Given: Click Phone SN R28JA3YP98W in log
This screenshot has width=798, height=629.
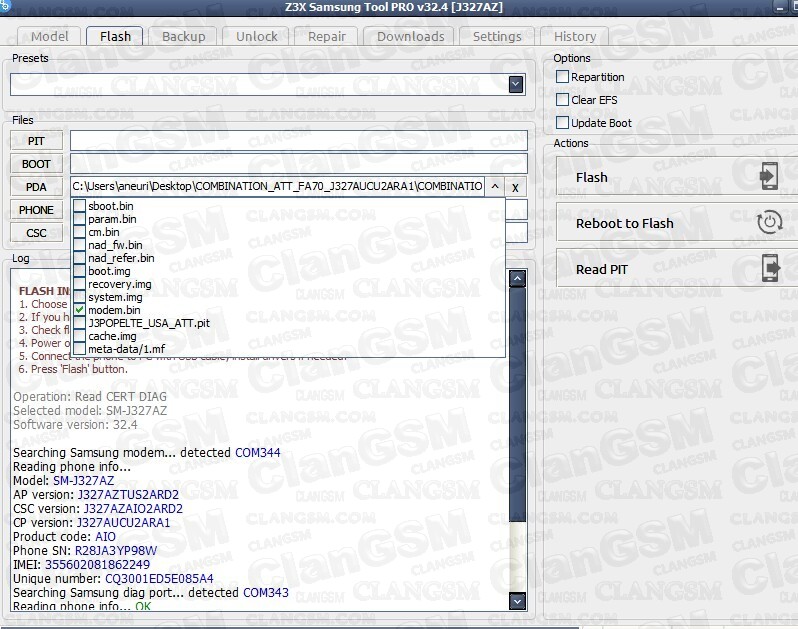Looking at the screenshot, I should click(x=116, y=551).
